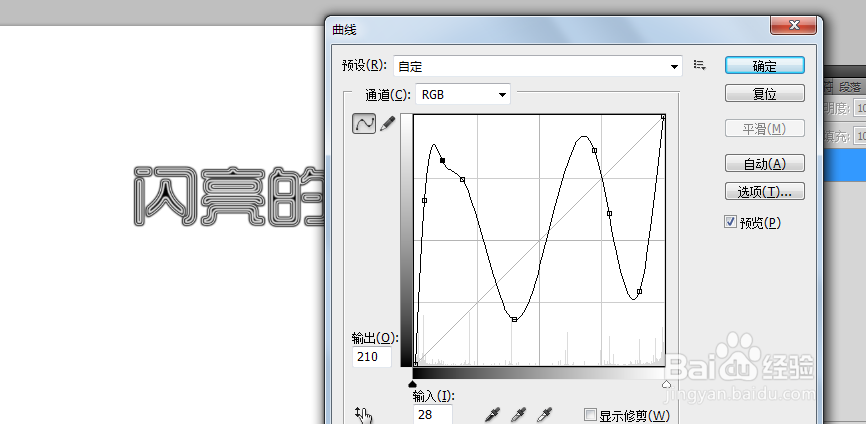Click the input field showing 28

click(432, 414)
